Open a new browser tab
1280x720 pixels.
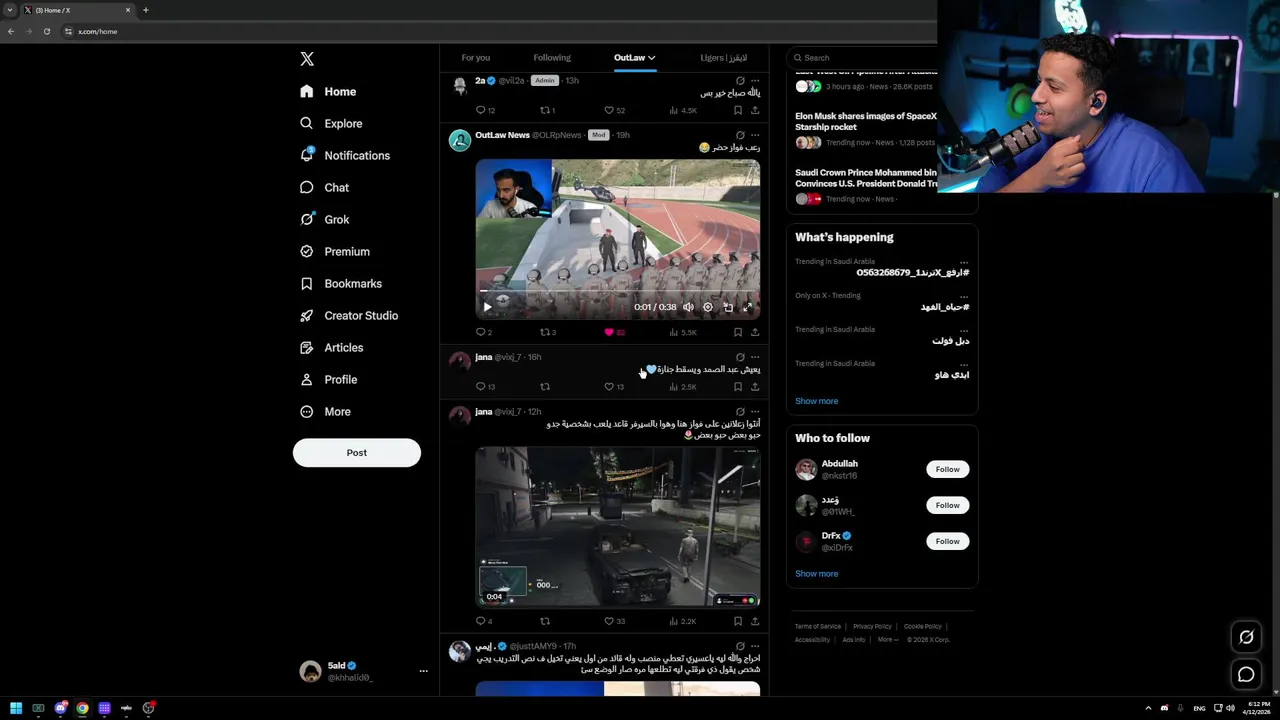145,10
